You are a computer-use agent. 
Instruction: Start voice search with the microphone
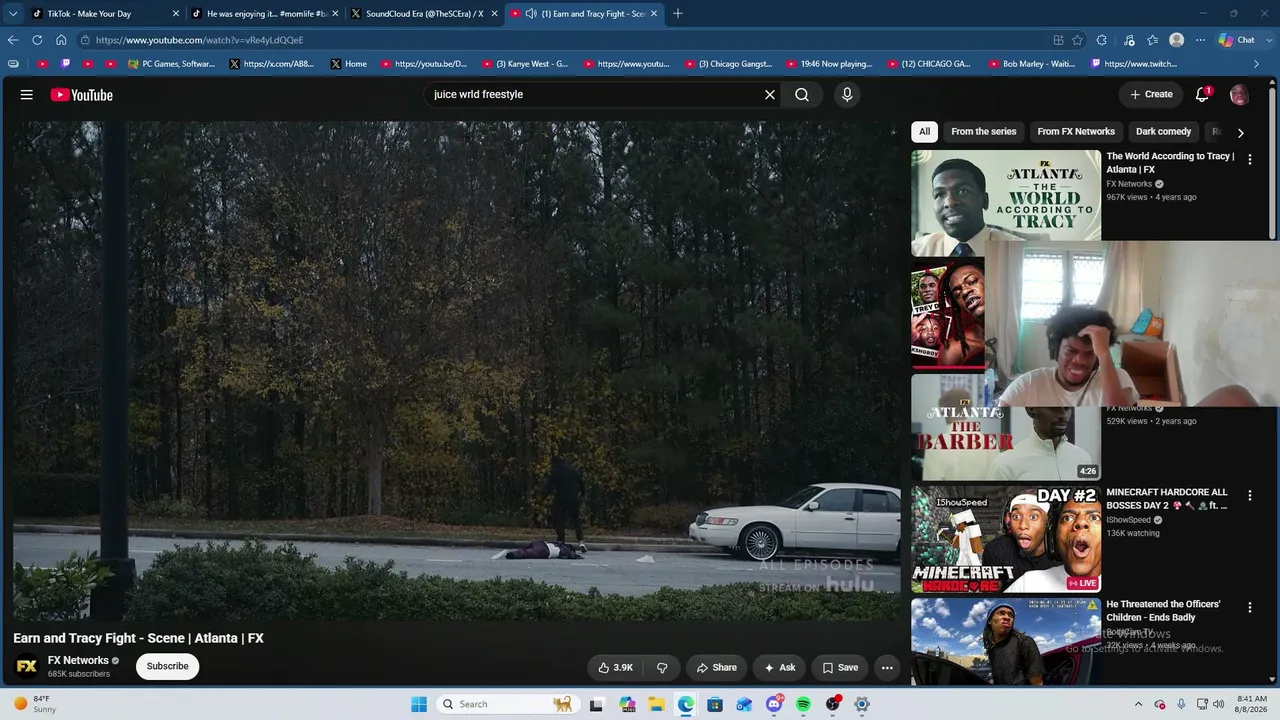coord(847,95)
